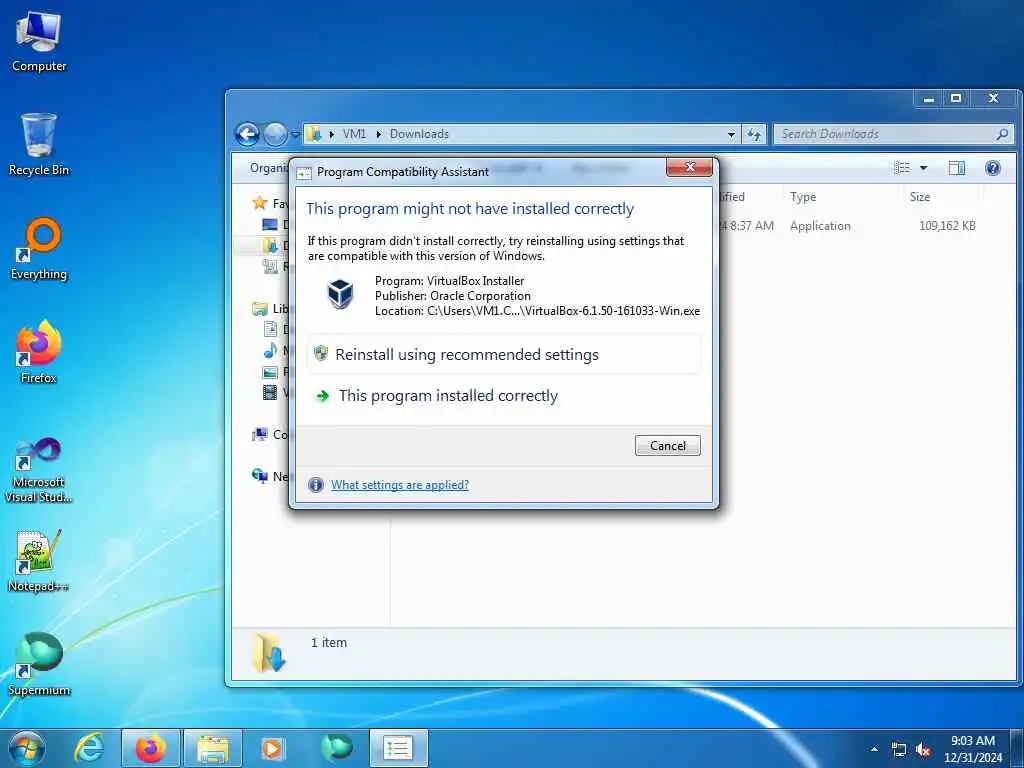The image size is (1024, 768).
Task: Activate the Program Compatibility Assistant taskbar button
Action: point(398,748)
